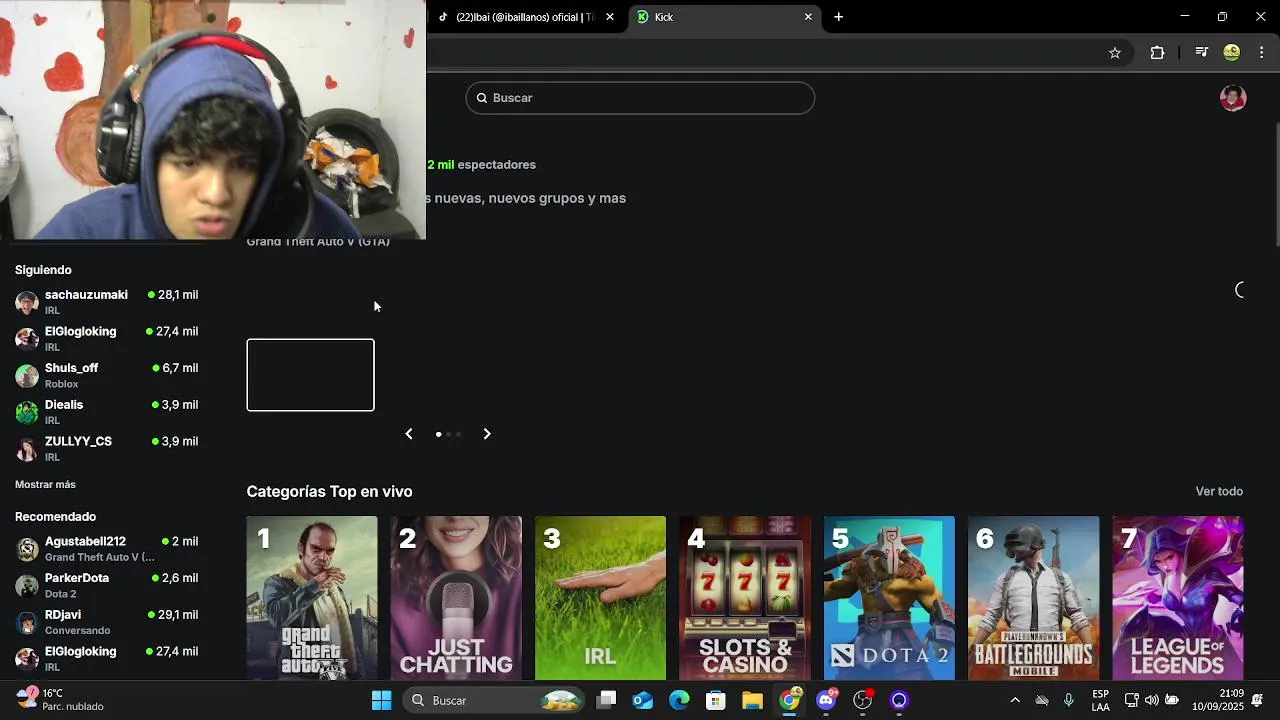Image resolution: width=1280 pixels, height=720 pixels.
Task: Open ZULLYY_CS channel in sidebar
Action: tap(107, 449)
